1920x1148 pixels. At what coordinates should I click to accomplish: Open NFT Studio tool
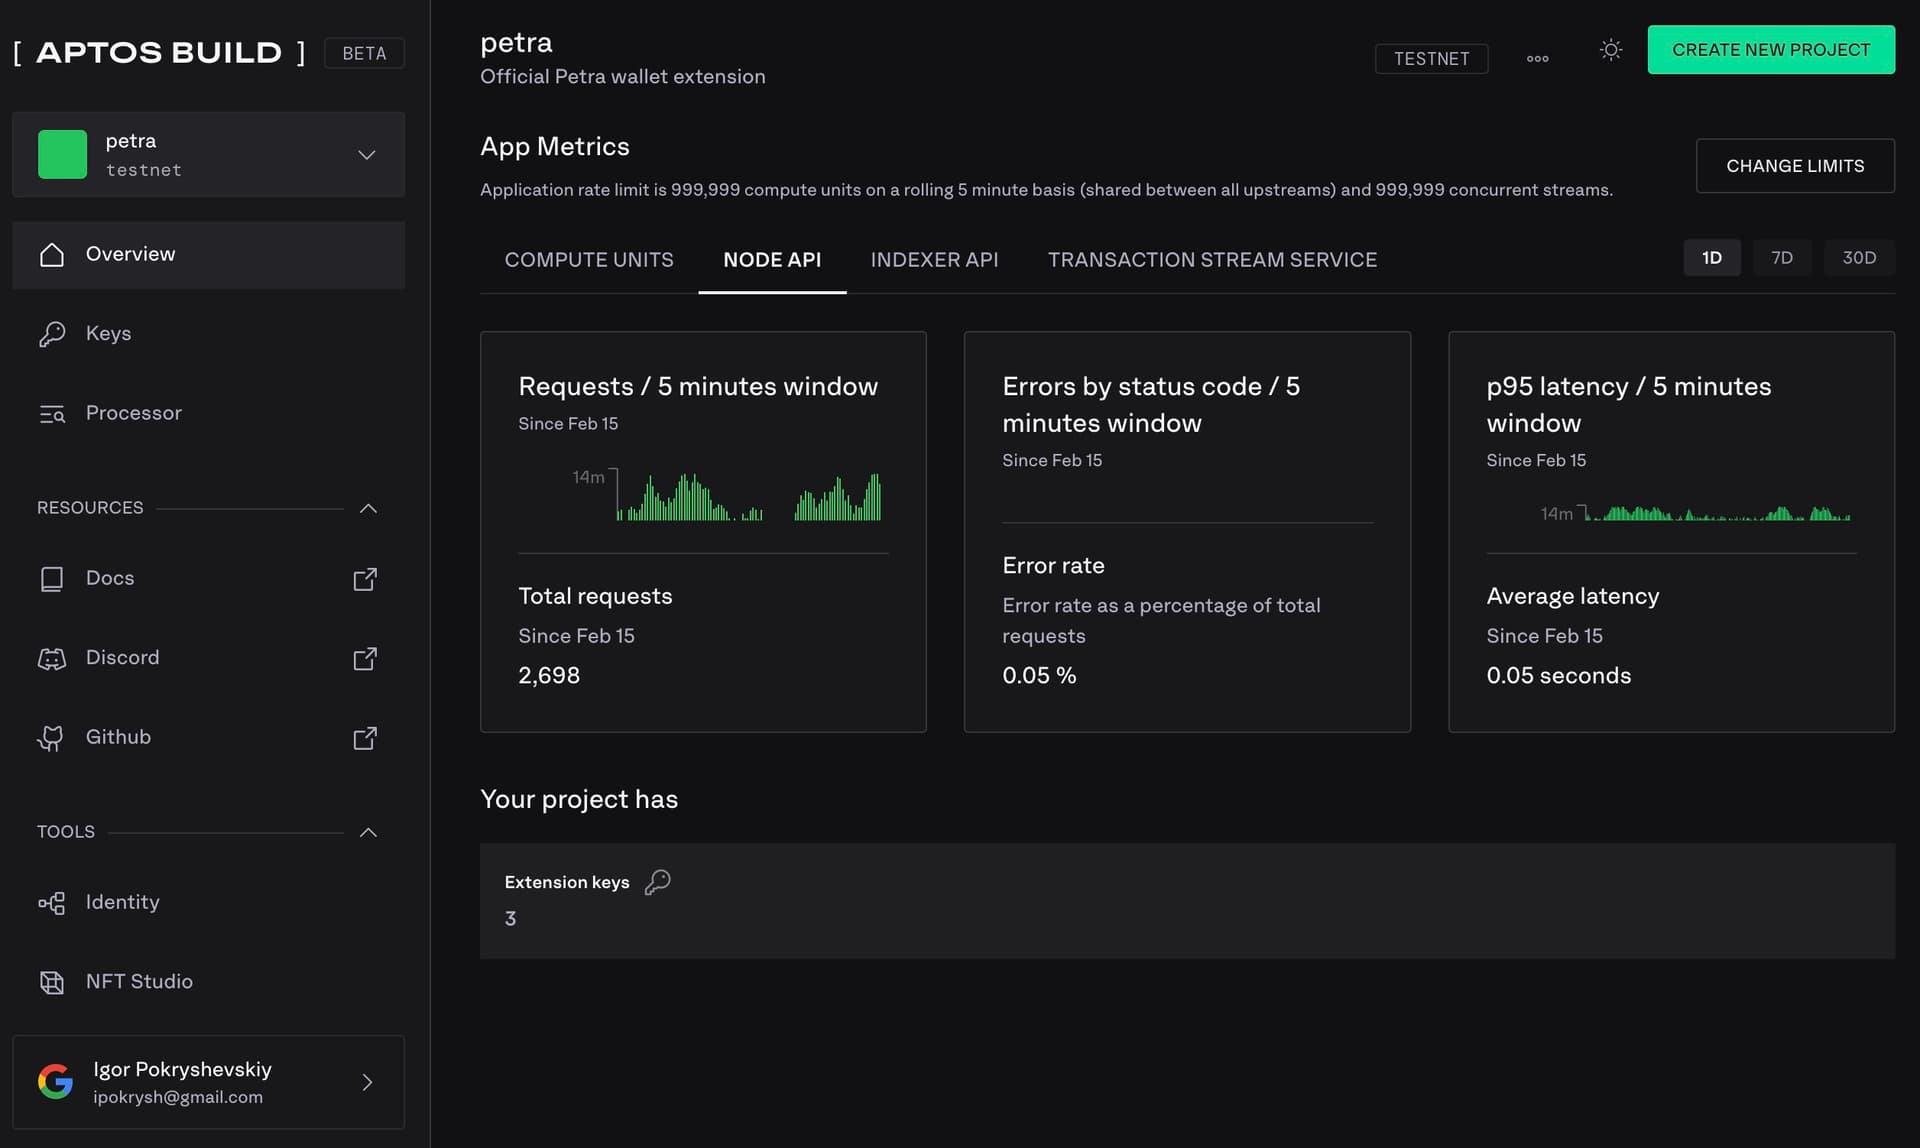point(208,982)
